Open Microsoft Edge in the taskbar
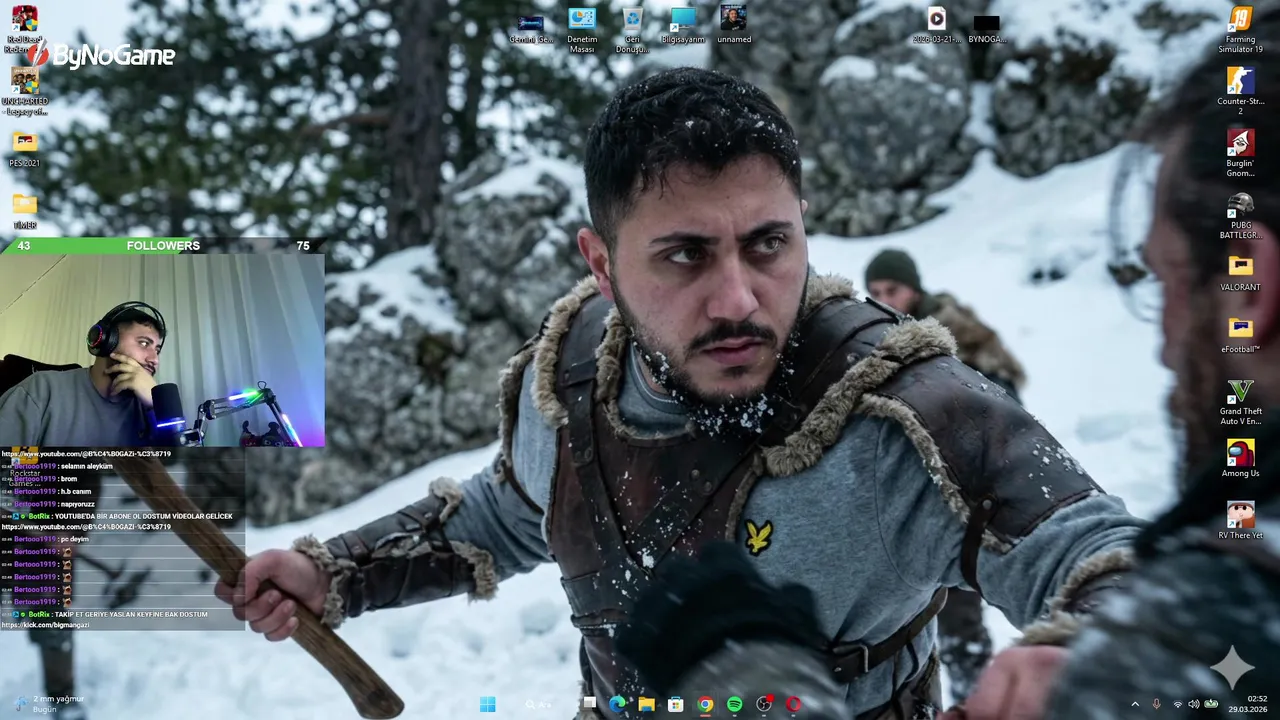 click(617, 704)
